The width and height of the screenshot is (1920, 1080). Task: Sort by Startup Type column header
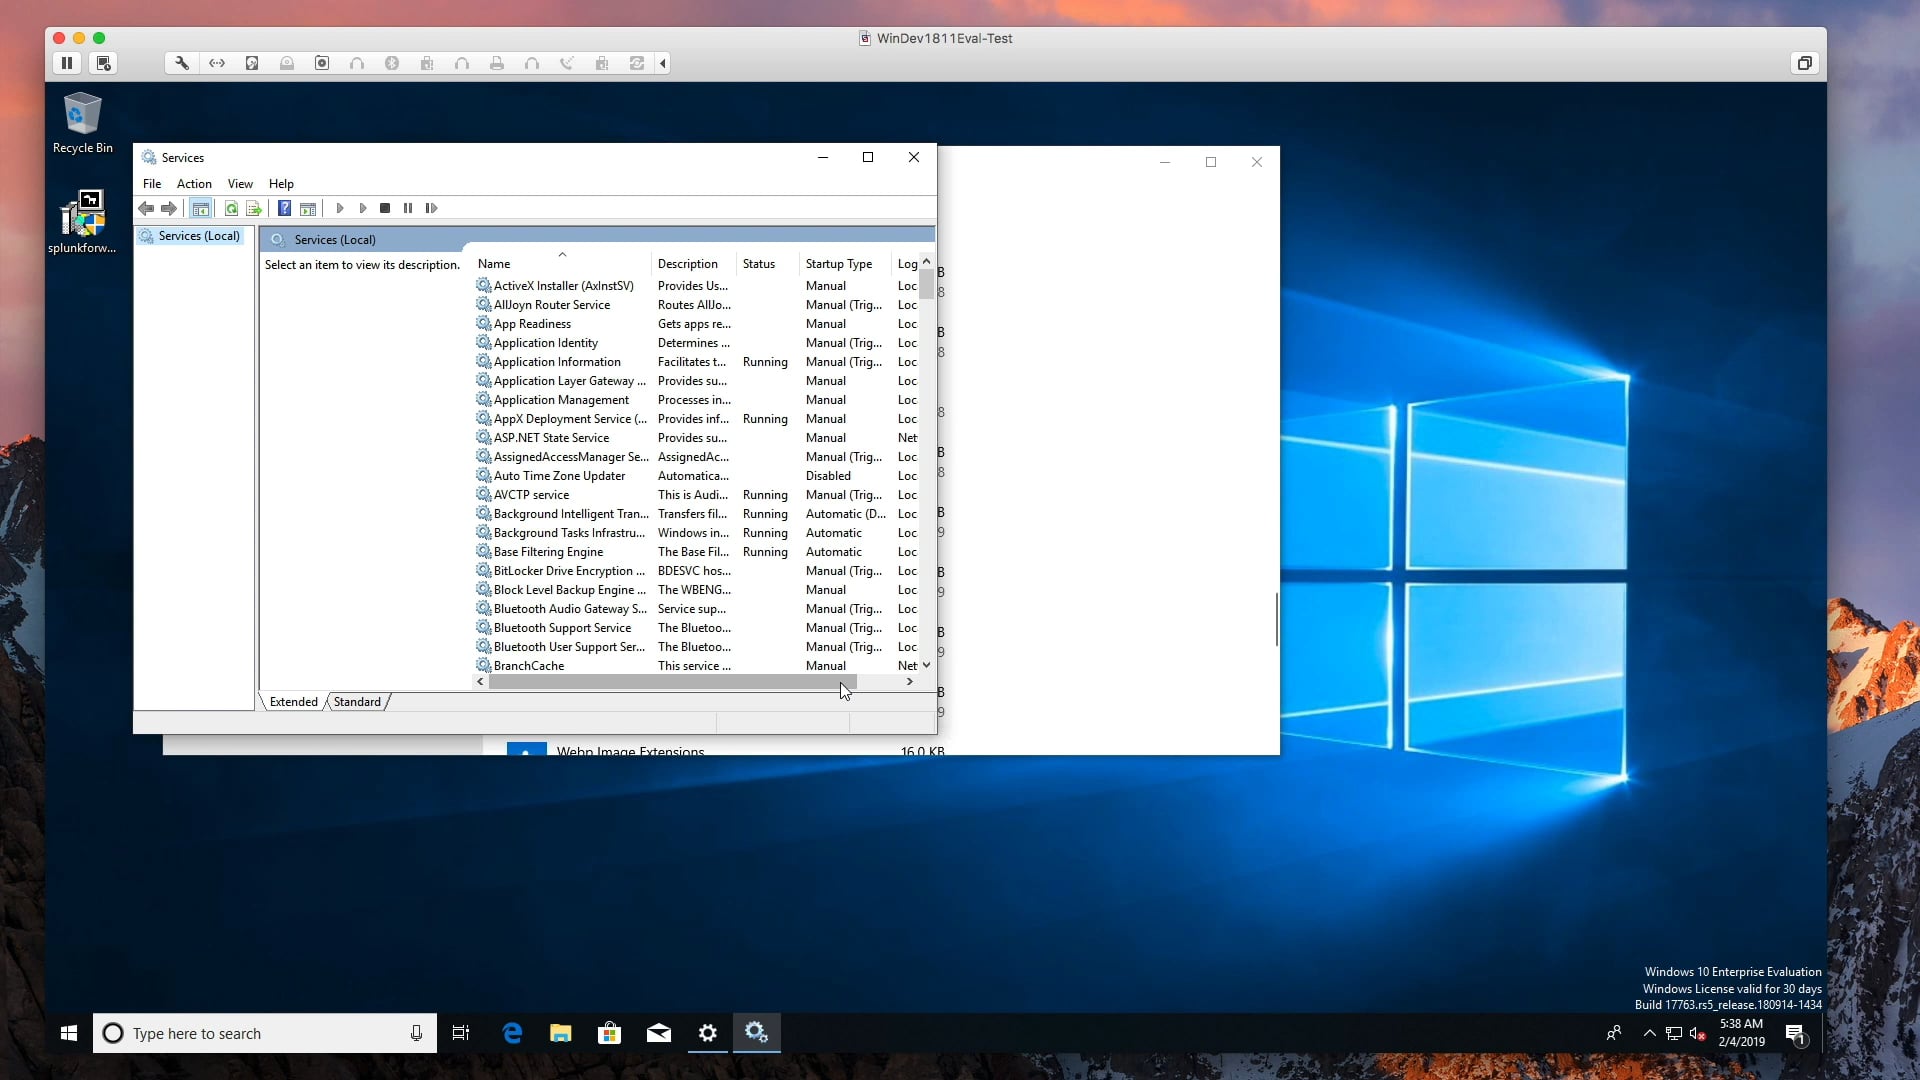pyautogui.click(x=839, y=264)
